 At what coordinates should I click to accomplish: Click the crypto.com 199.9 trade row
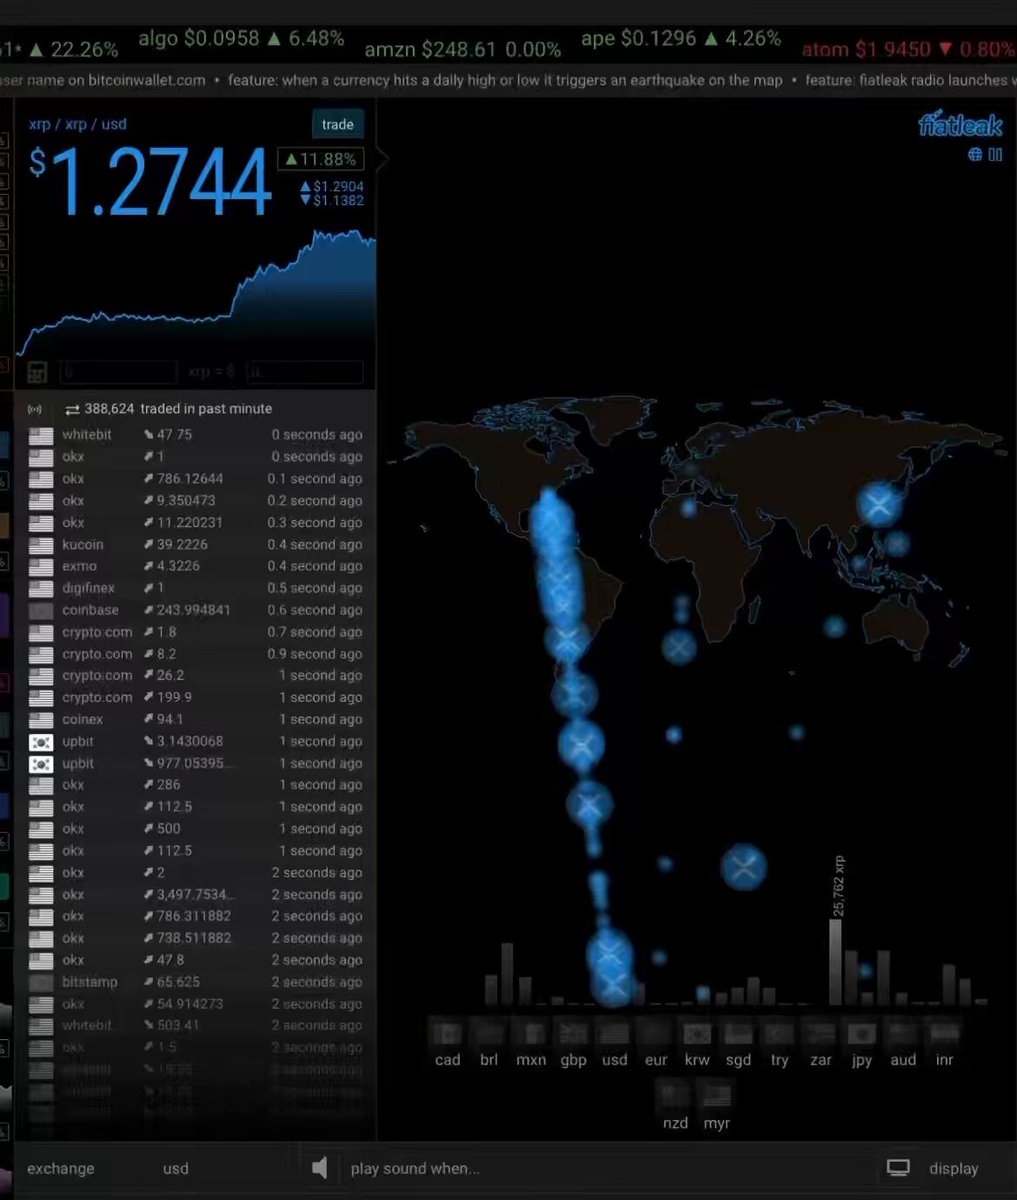[x=196, y=697]
